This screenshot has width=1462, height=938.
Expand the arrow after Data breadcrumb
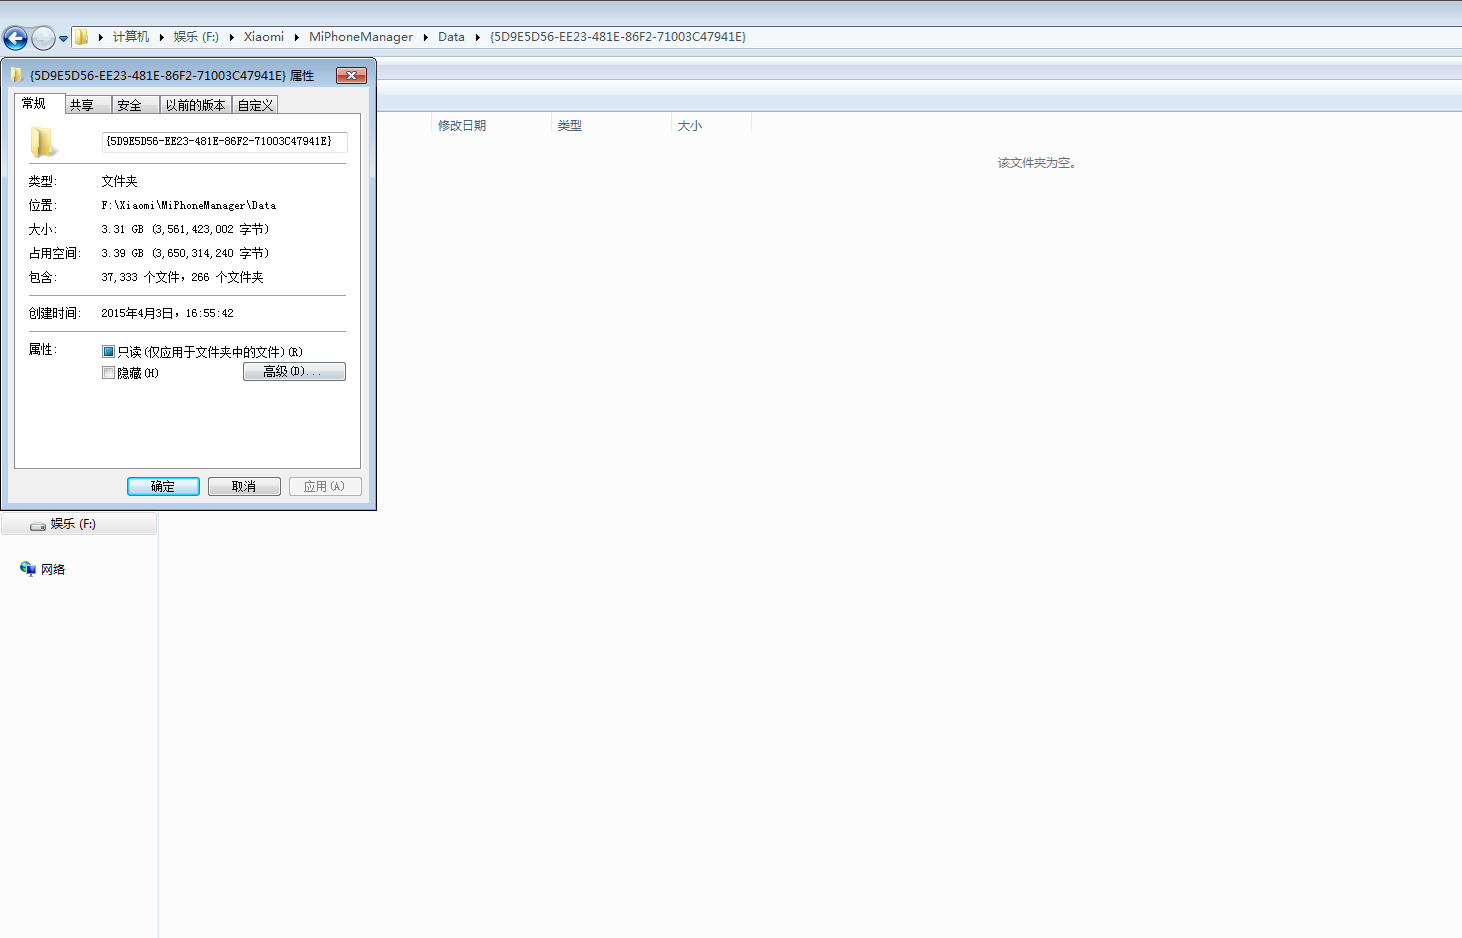click(477, 37)
